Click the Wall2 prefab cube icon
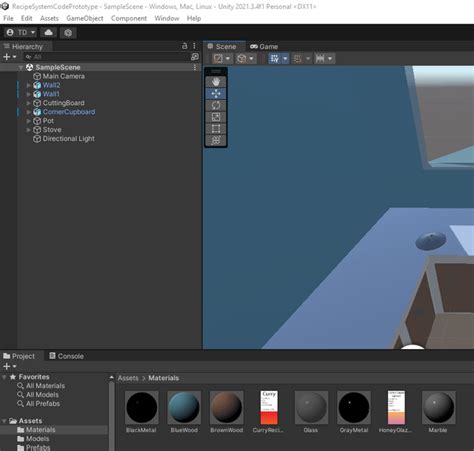This screenshot has height=451, width=474. pyautogui.click(x=37, y=85)
